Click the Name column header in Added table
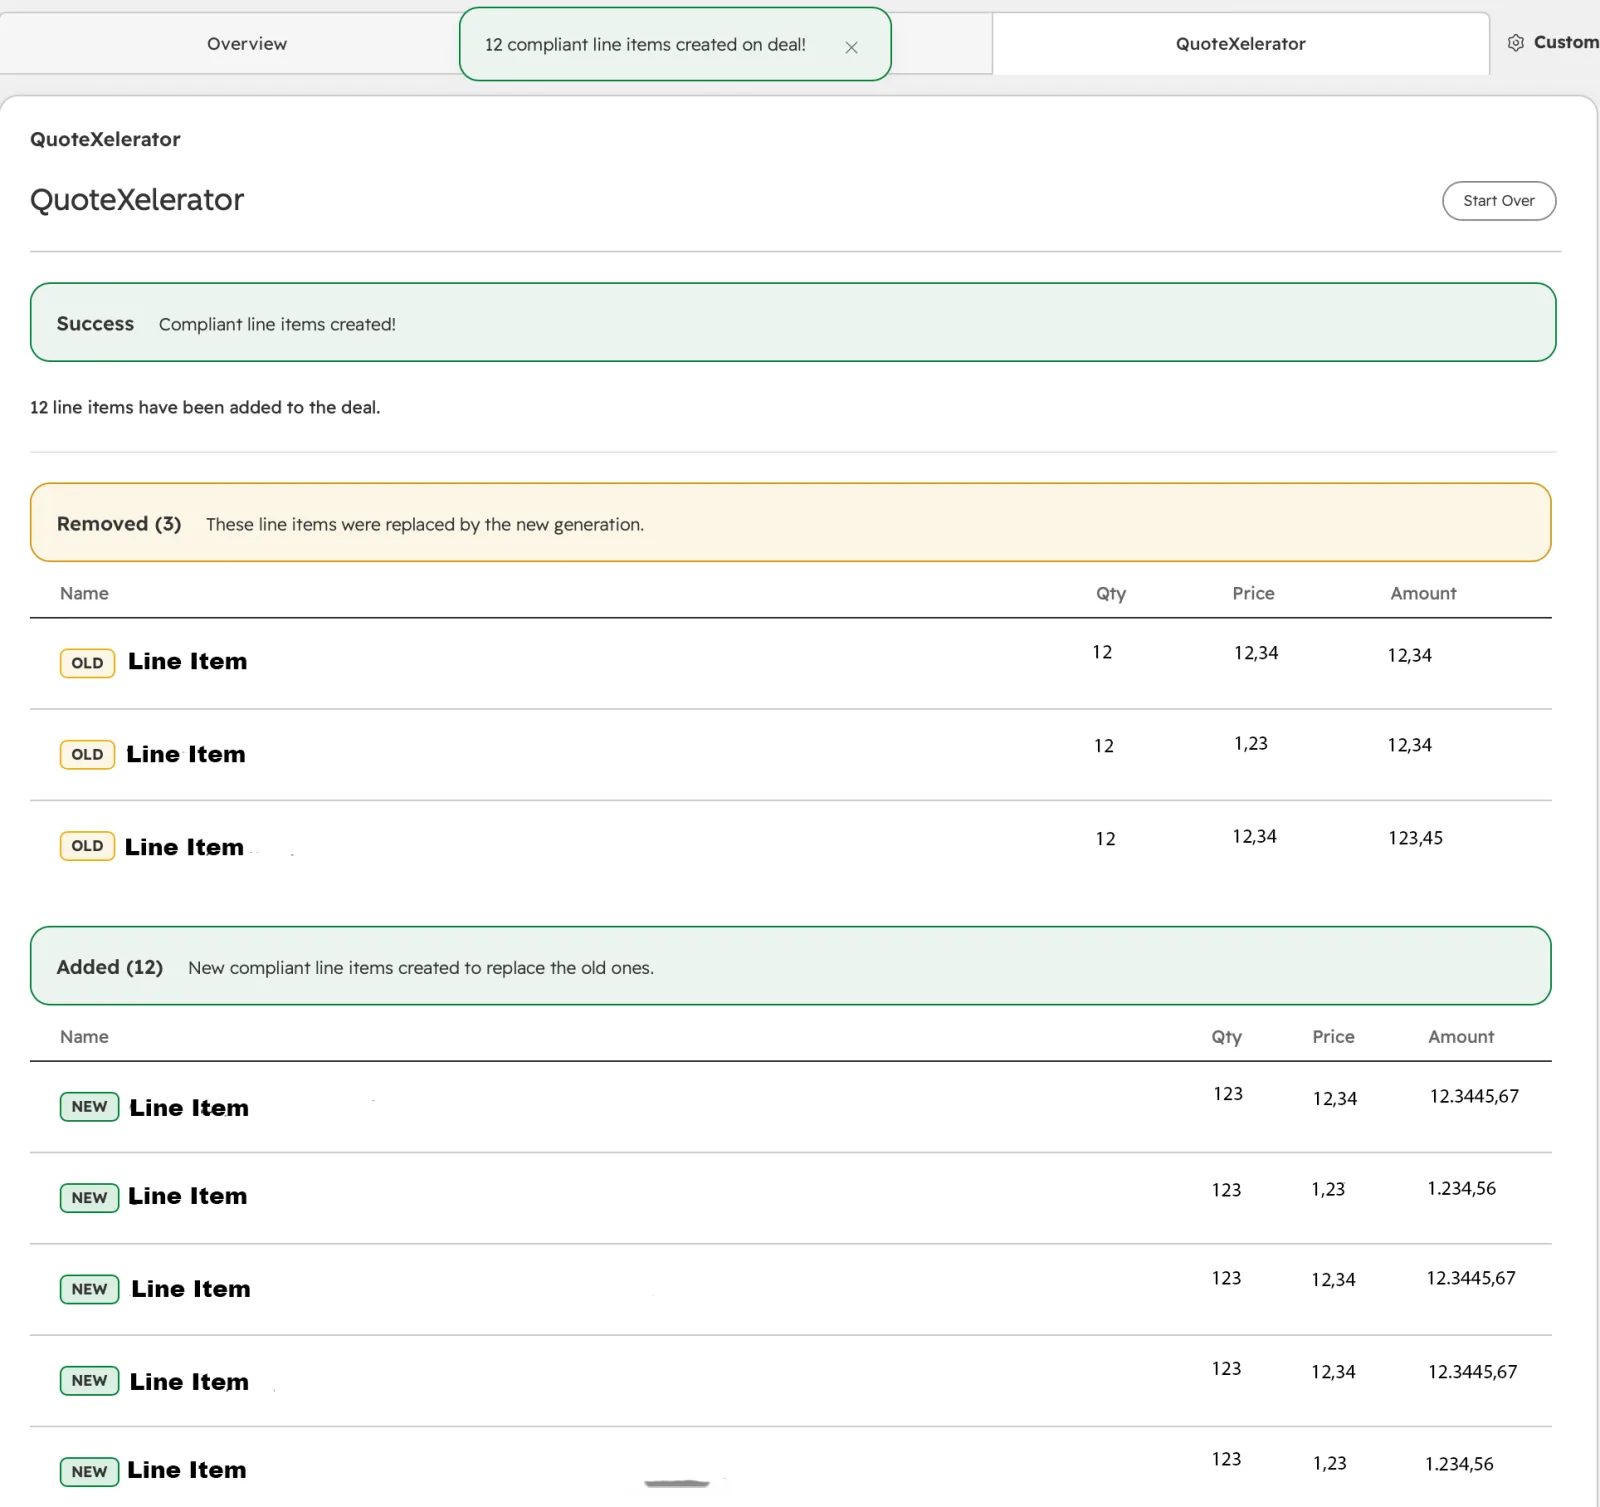This screenshot has height=1507, width=1600. click(84, 1037)
